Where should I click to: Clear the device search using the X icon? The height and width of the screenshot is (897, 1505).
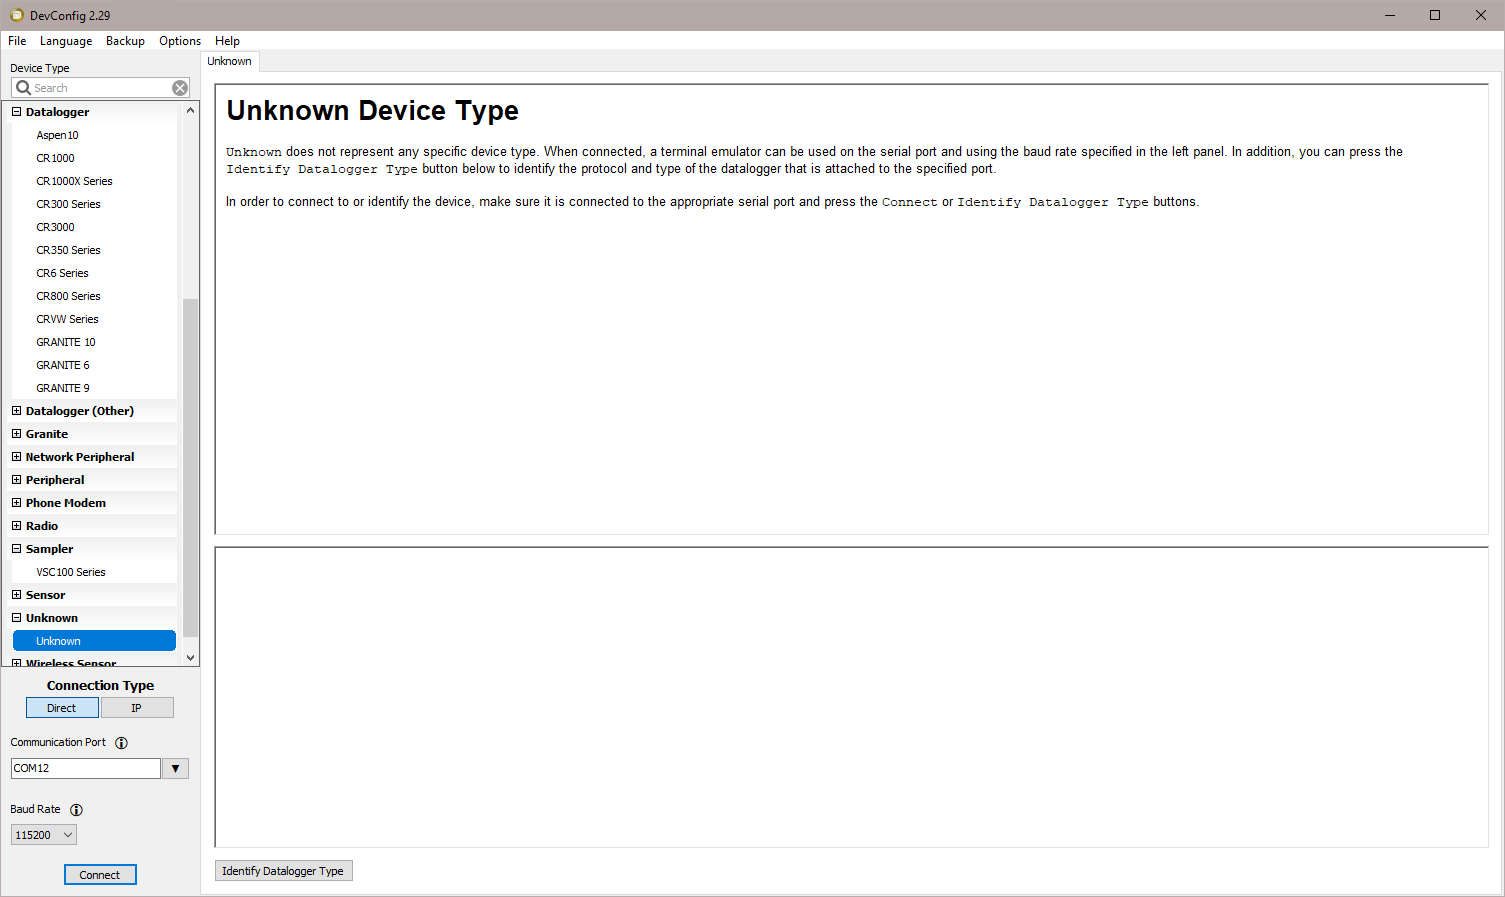point(180,88)
